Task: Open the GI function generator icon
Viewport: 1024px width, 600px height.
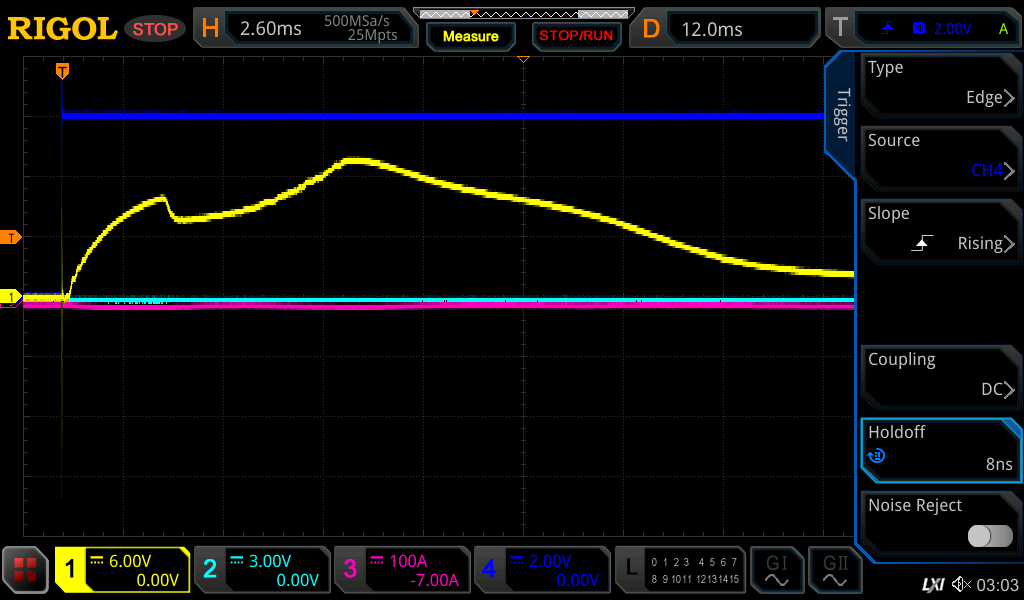Action: coord(776,570)
